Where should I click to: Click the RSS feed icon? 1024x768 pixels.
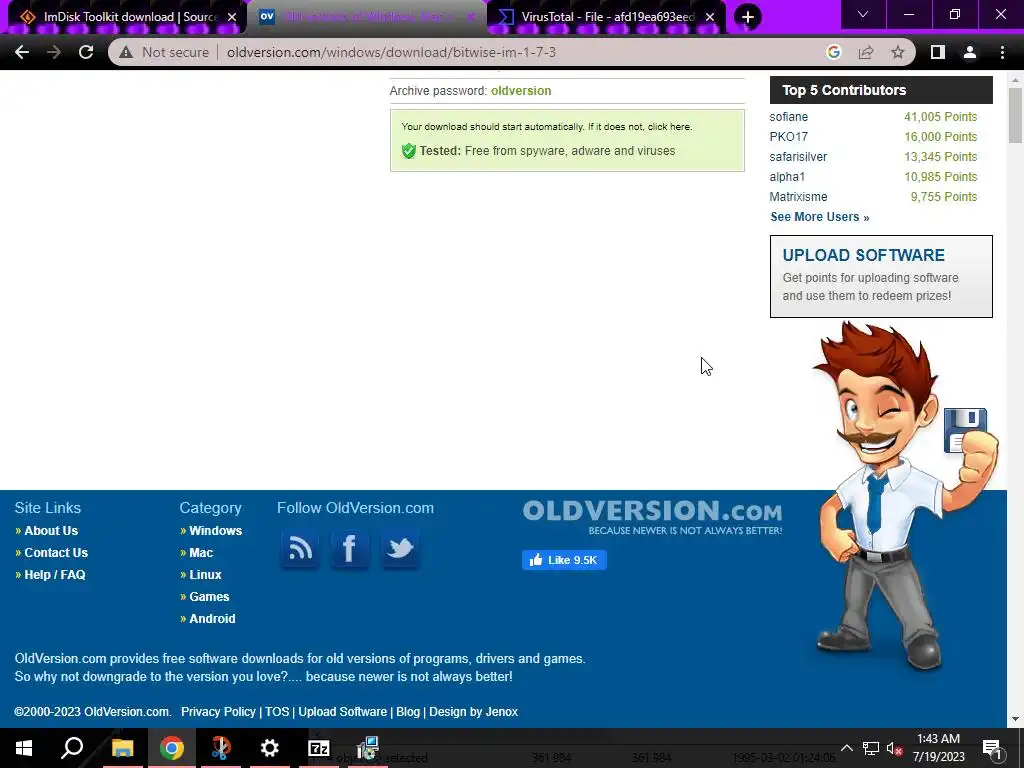pyautogui.click(x=300, y=549)
